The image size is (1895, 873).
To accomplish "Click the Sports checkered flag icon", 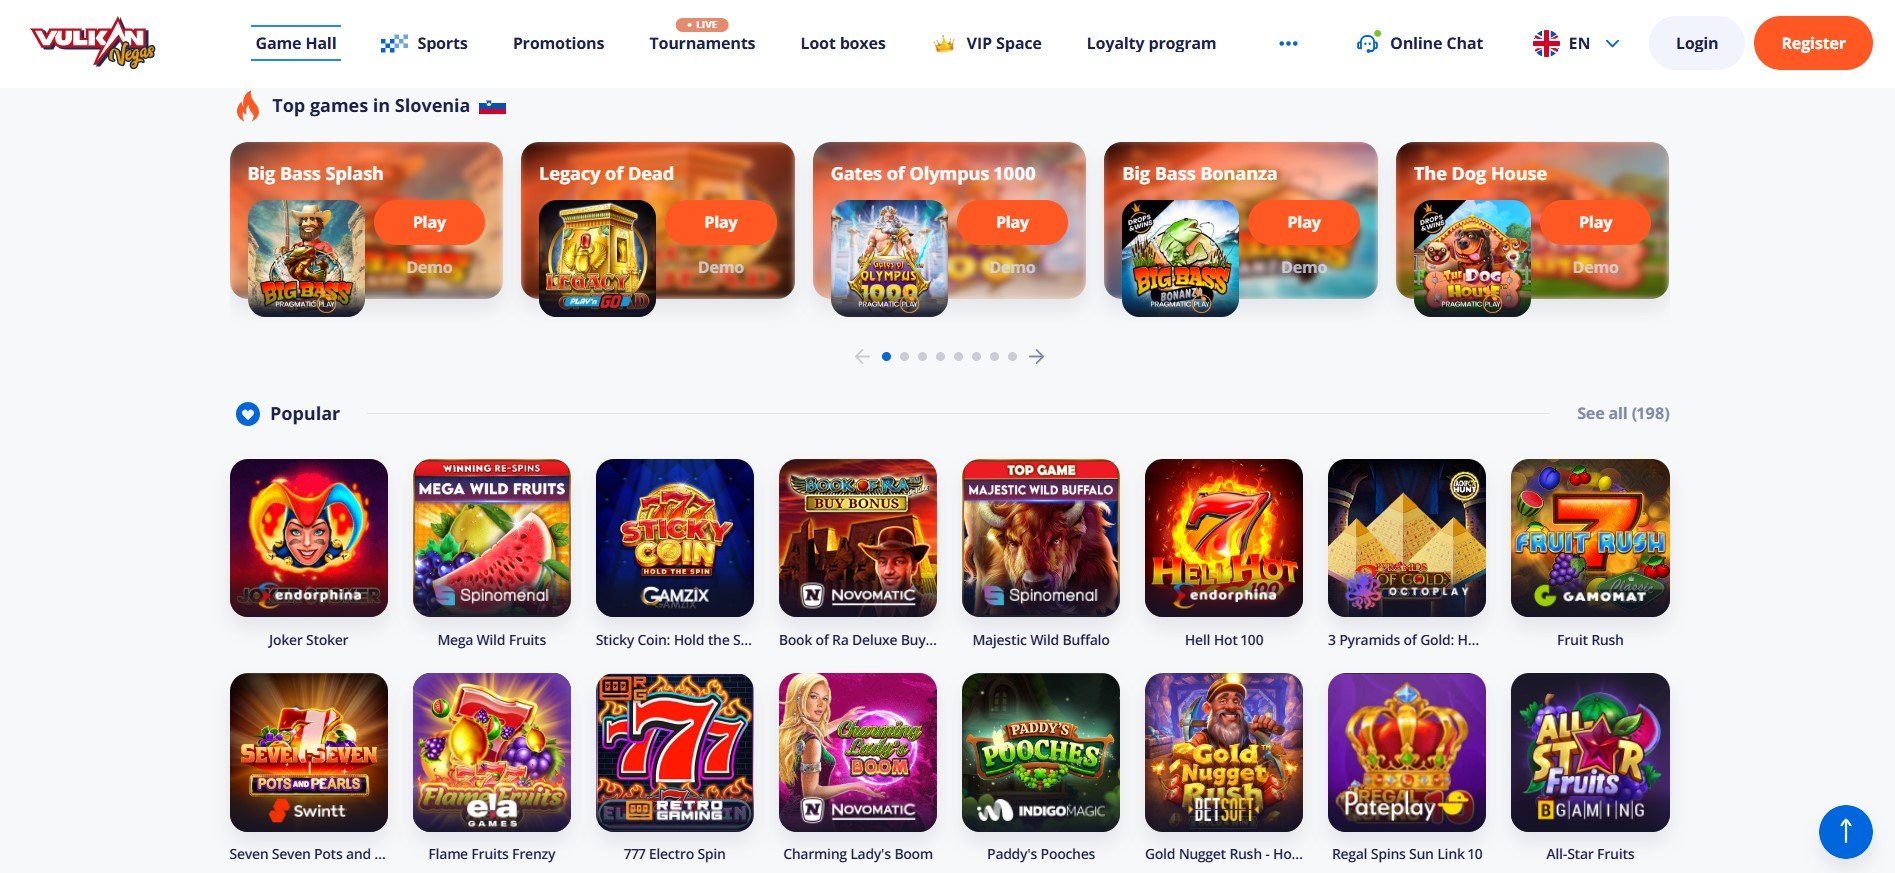I will click(394, 44).
